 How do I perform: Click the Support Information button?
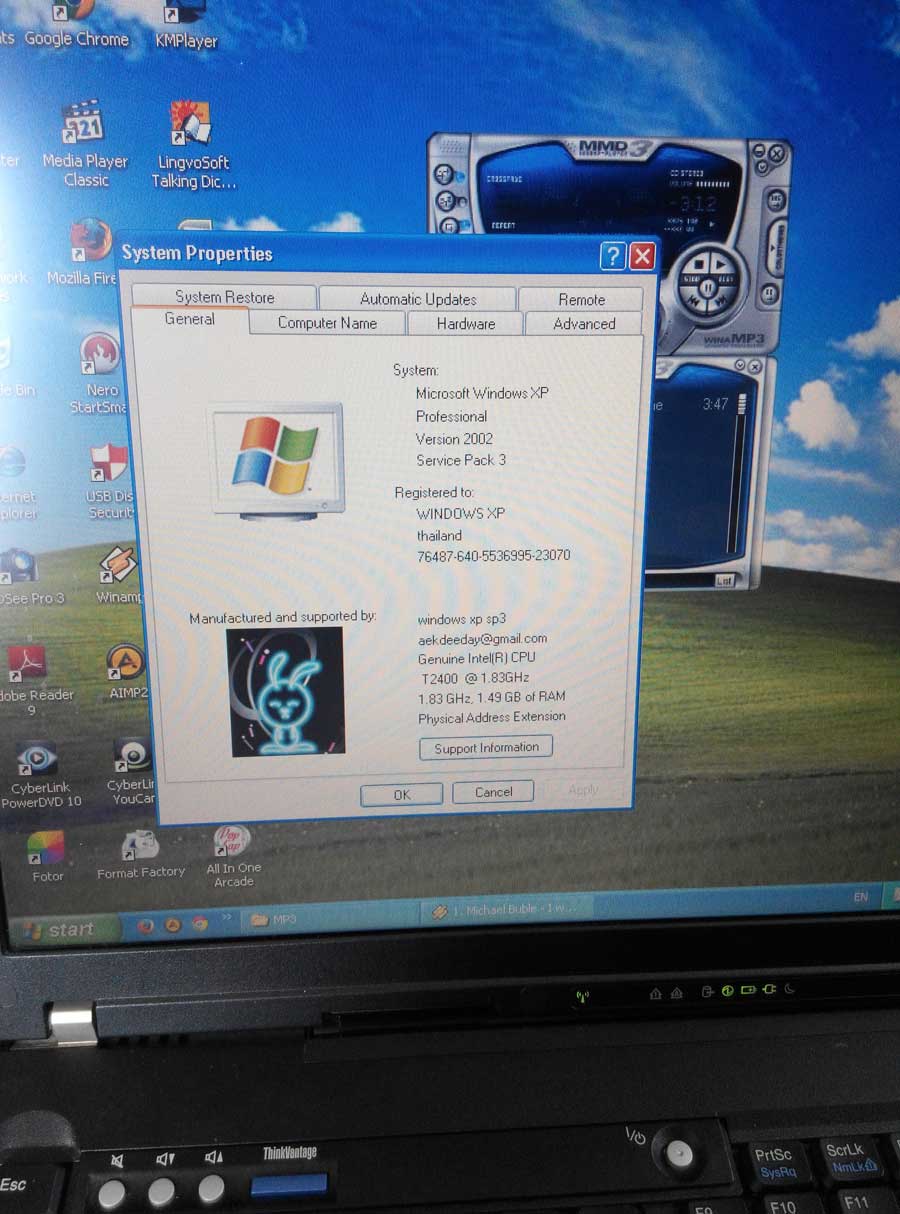tap(486, 747)
